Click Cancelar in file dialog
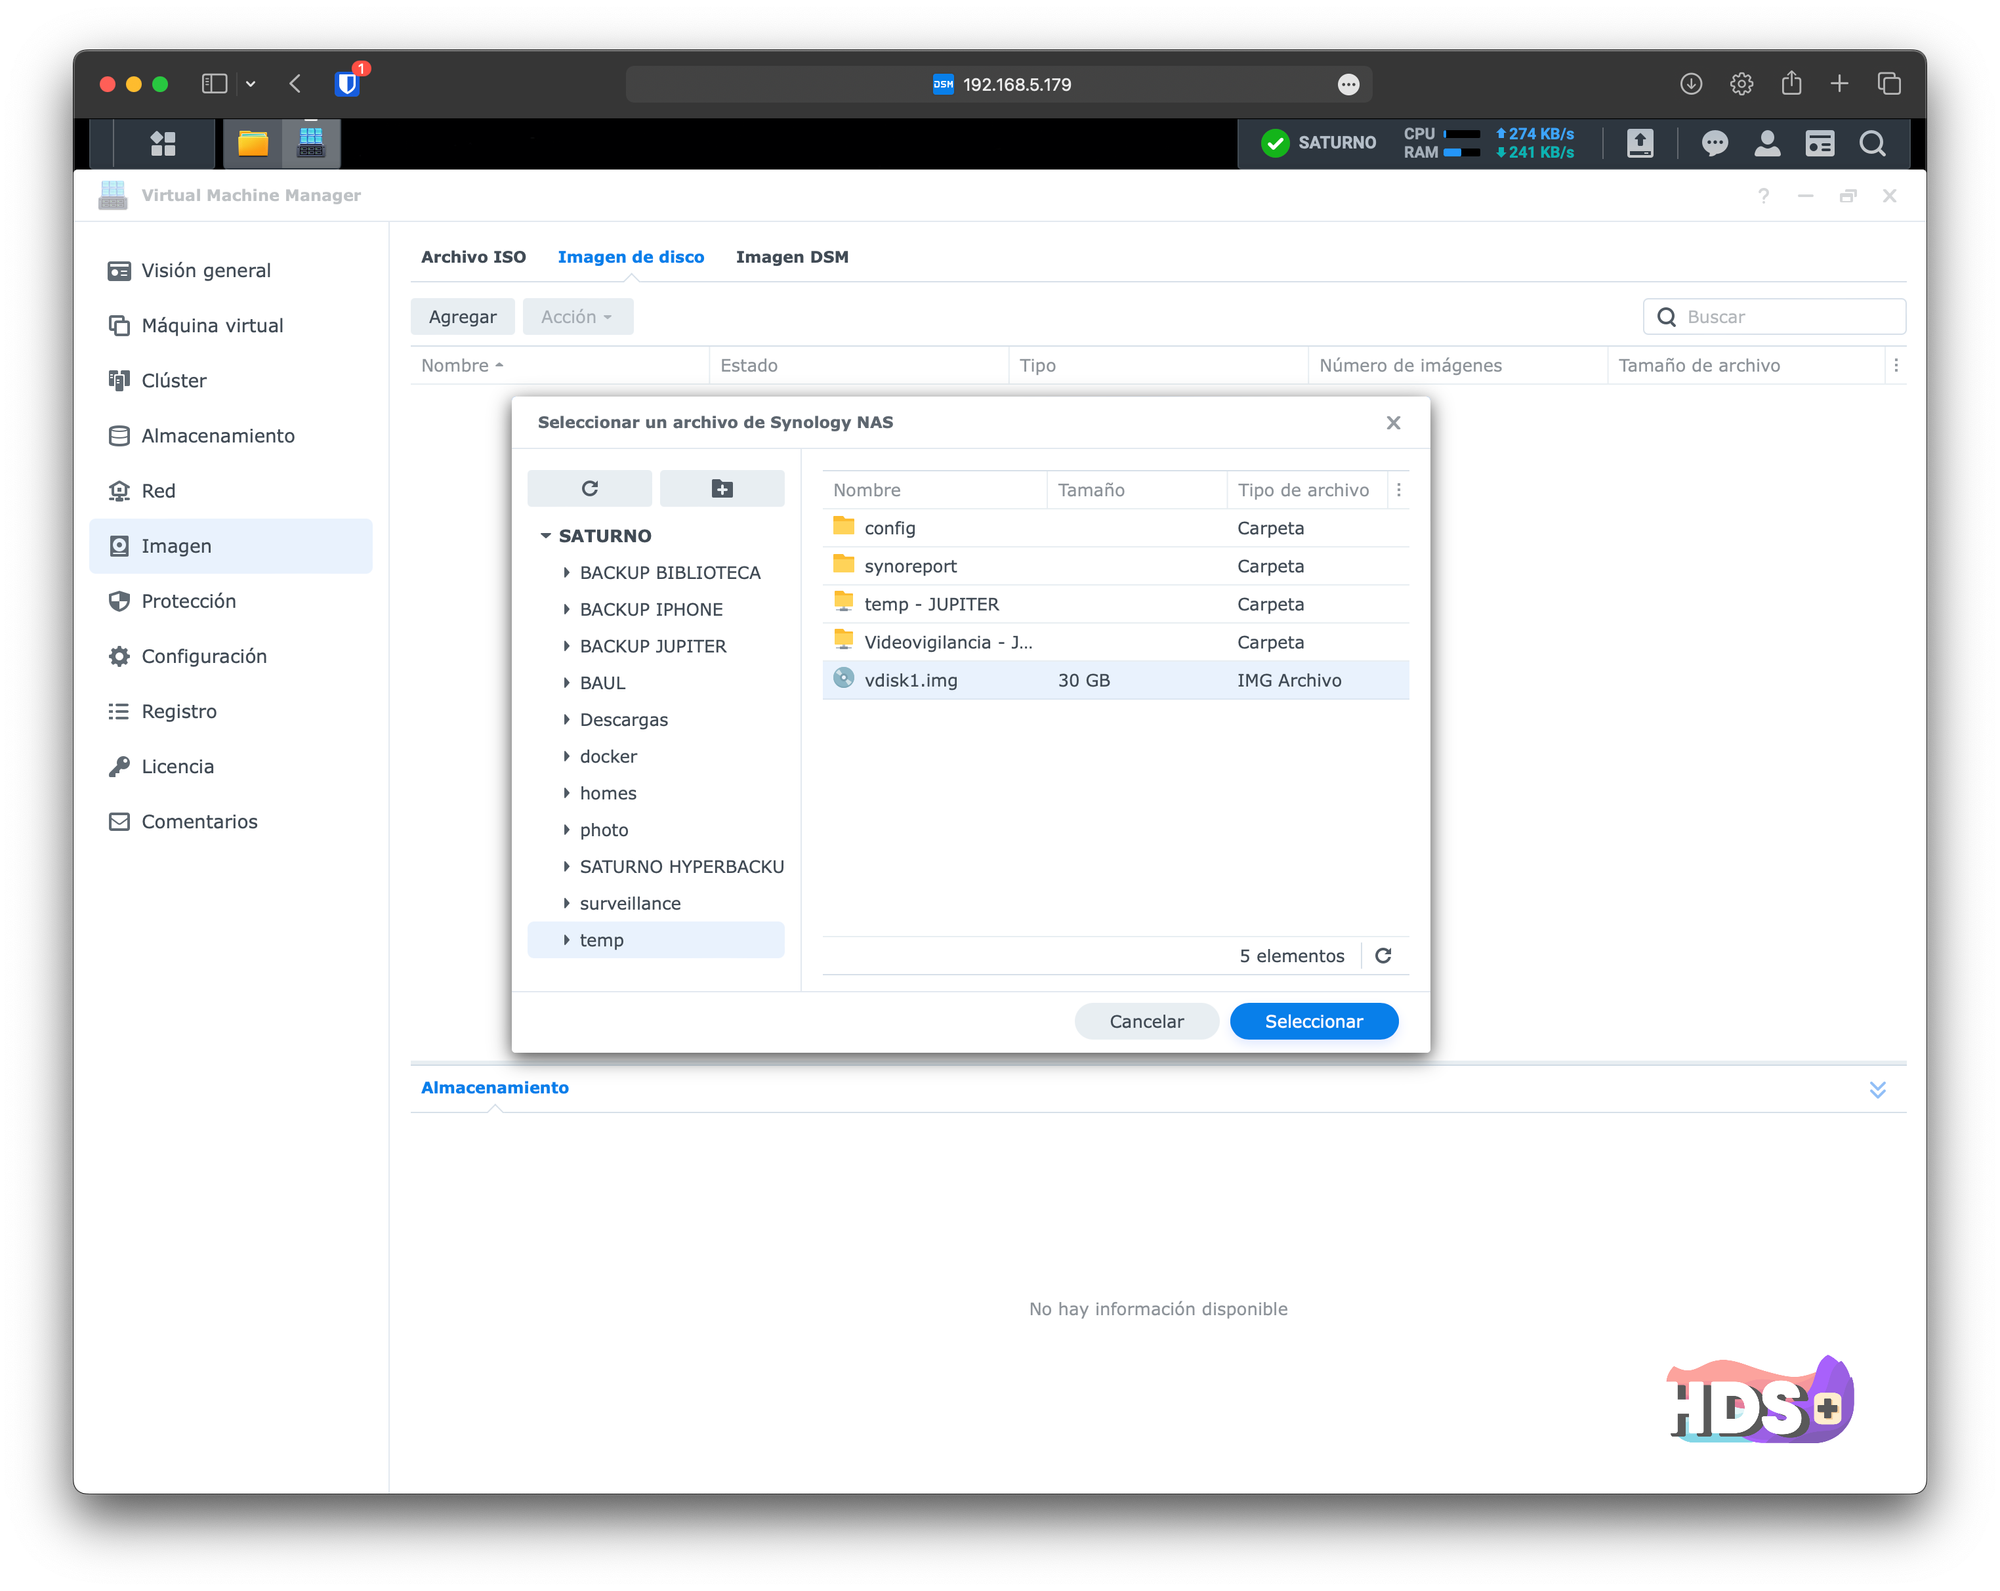 (x=1146, y=1021)
